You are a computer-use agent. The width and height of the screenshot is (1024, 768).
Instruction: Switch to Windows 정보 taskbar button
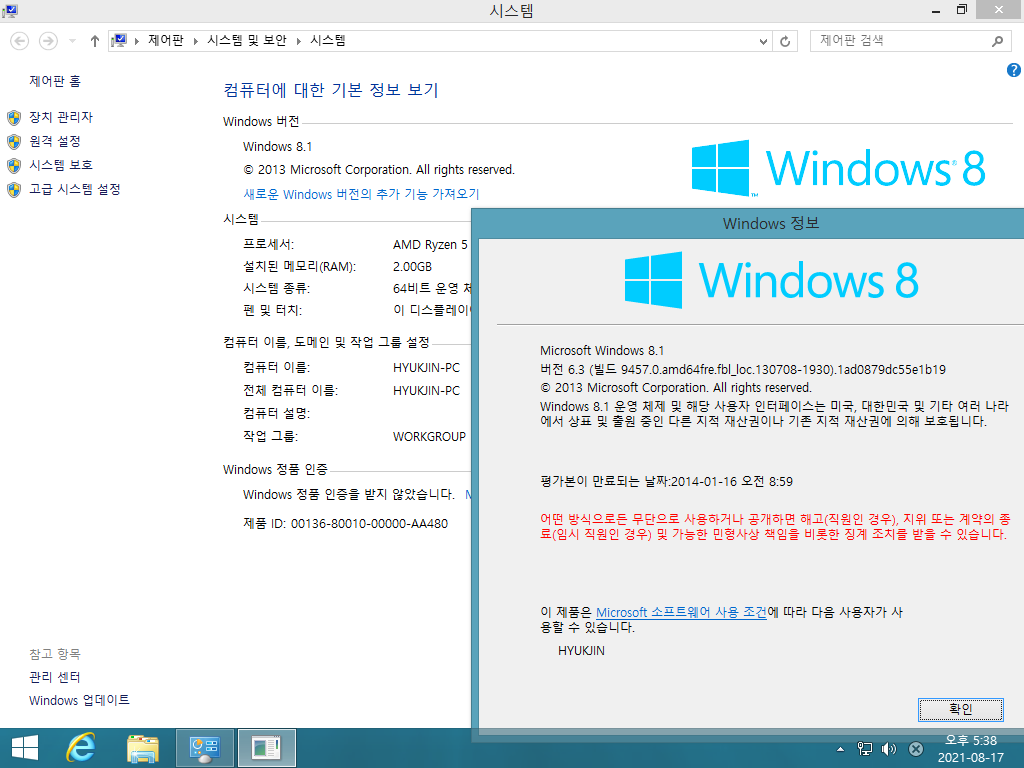[x=266, y=748]
